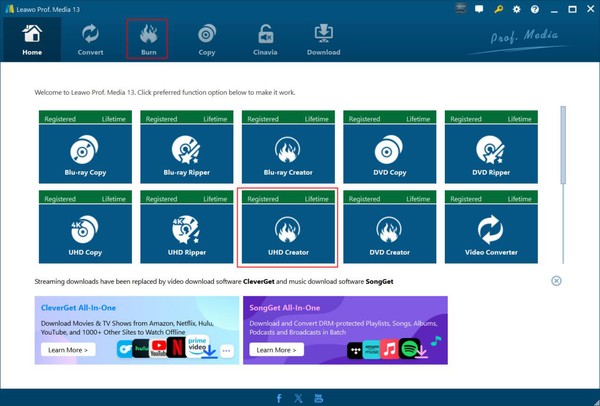Click the Prime Video icon in CleverGet banner

click(197, 344)
